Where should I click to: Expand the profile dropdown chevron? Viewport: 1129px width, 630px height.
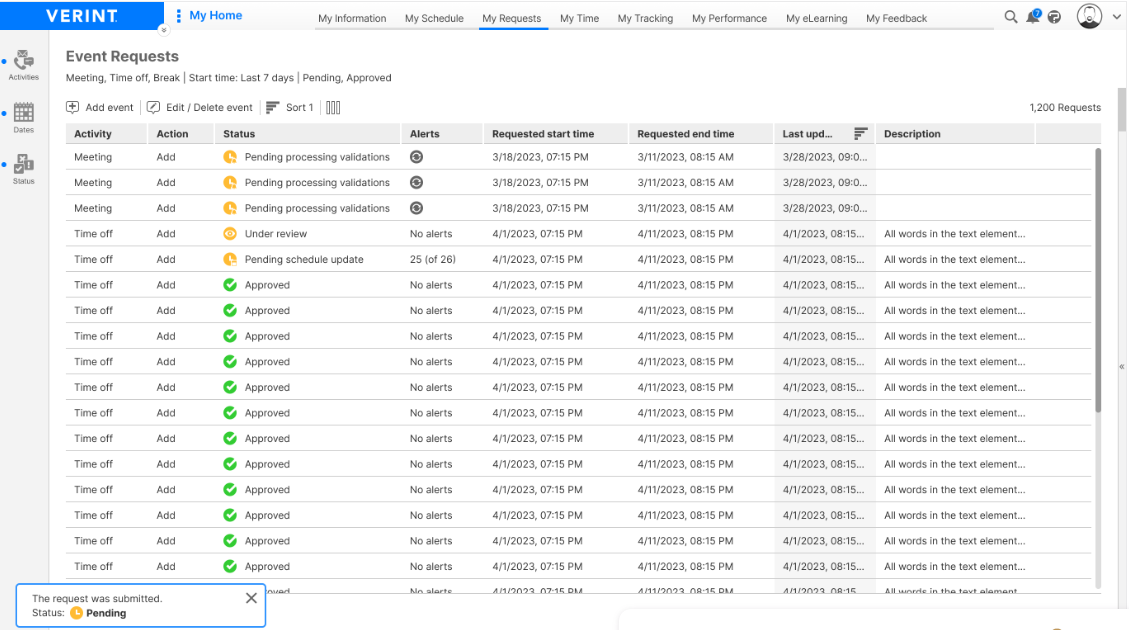(1116, 16)
